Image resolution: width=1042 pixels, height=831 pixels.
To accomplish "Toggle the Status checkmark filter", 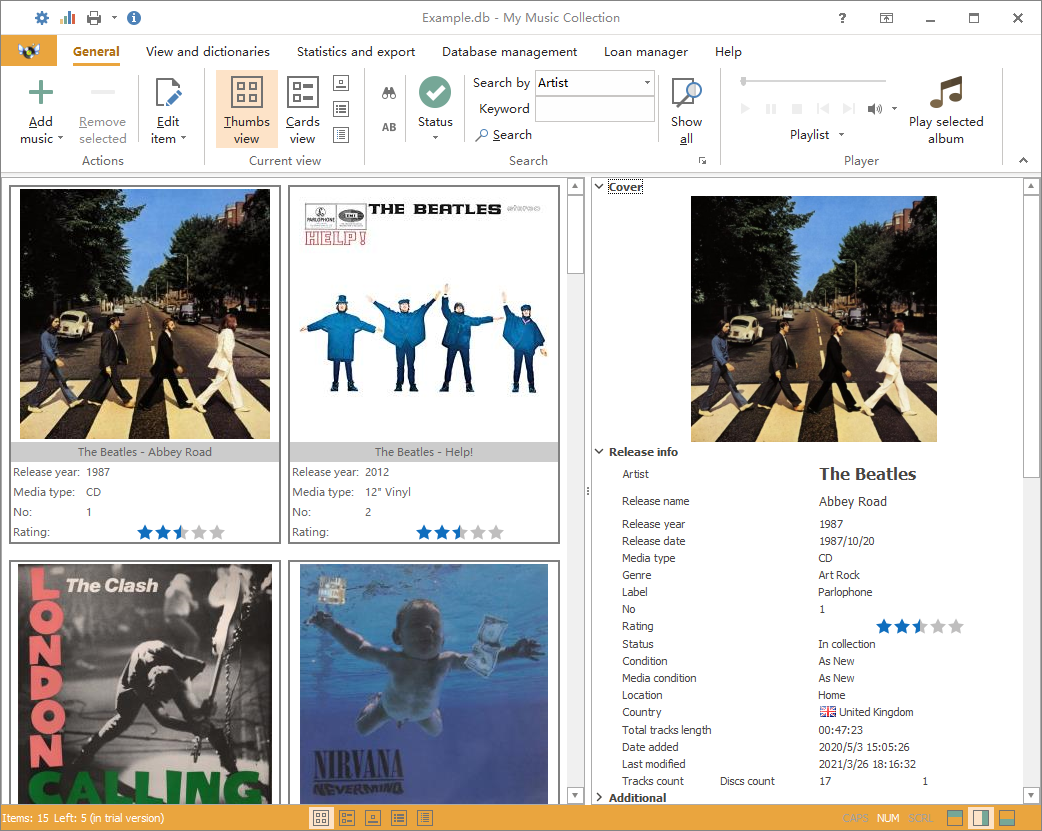I will [x=435, y=93].
